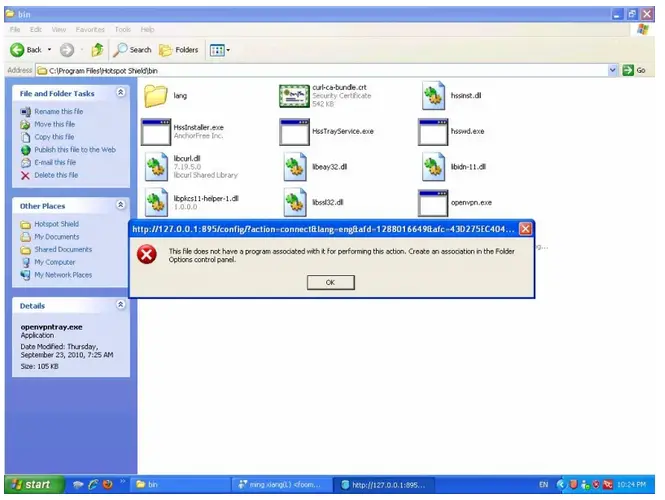Select the openvpn.exe file icon
The height and width of the screenshot is (500, 665).
click(x=432, y=202)
